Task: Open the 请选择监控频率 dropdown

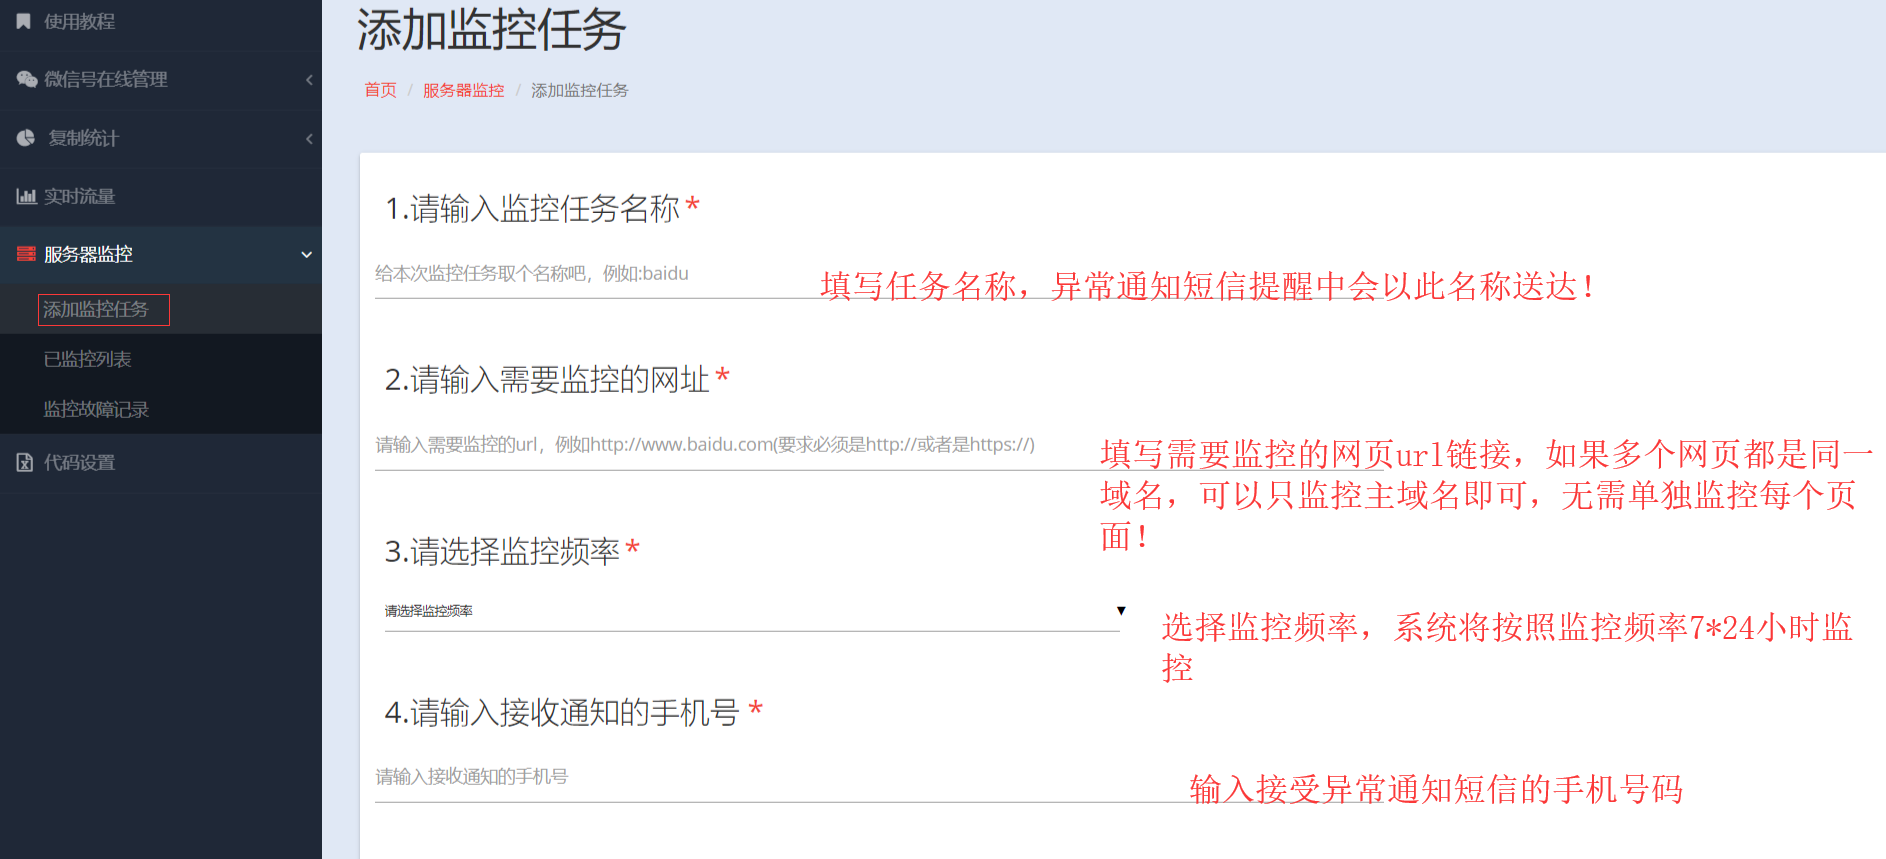Action: pyautogui.click(x=752, y=611)
